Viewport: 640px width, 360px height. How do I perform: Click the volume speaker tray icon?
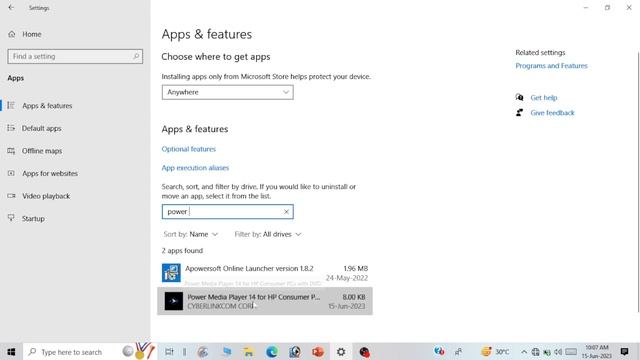click(558, 352)
